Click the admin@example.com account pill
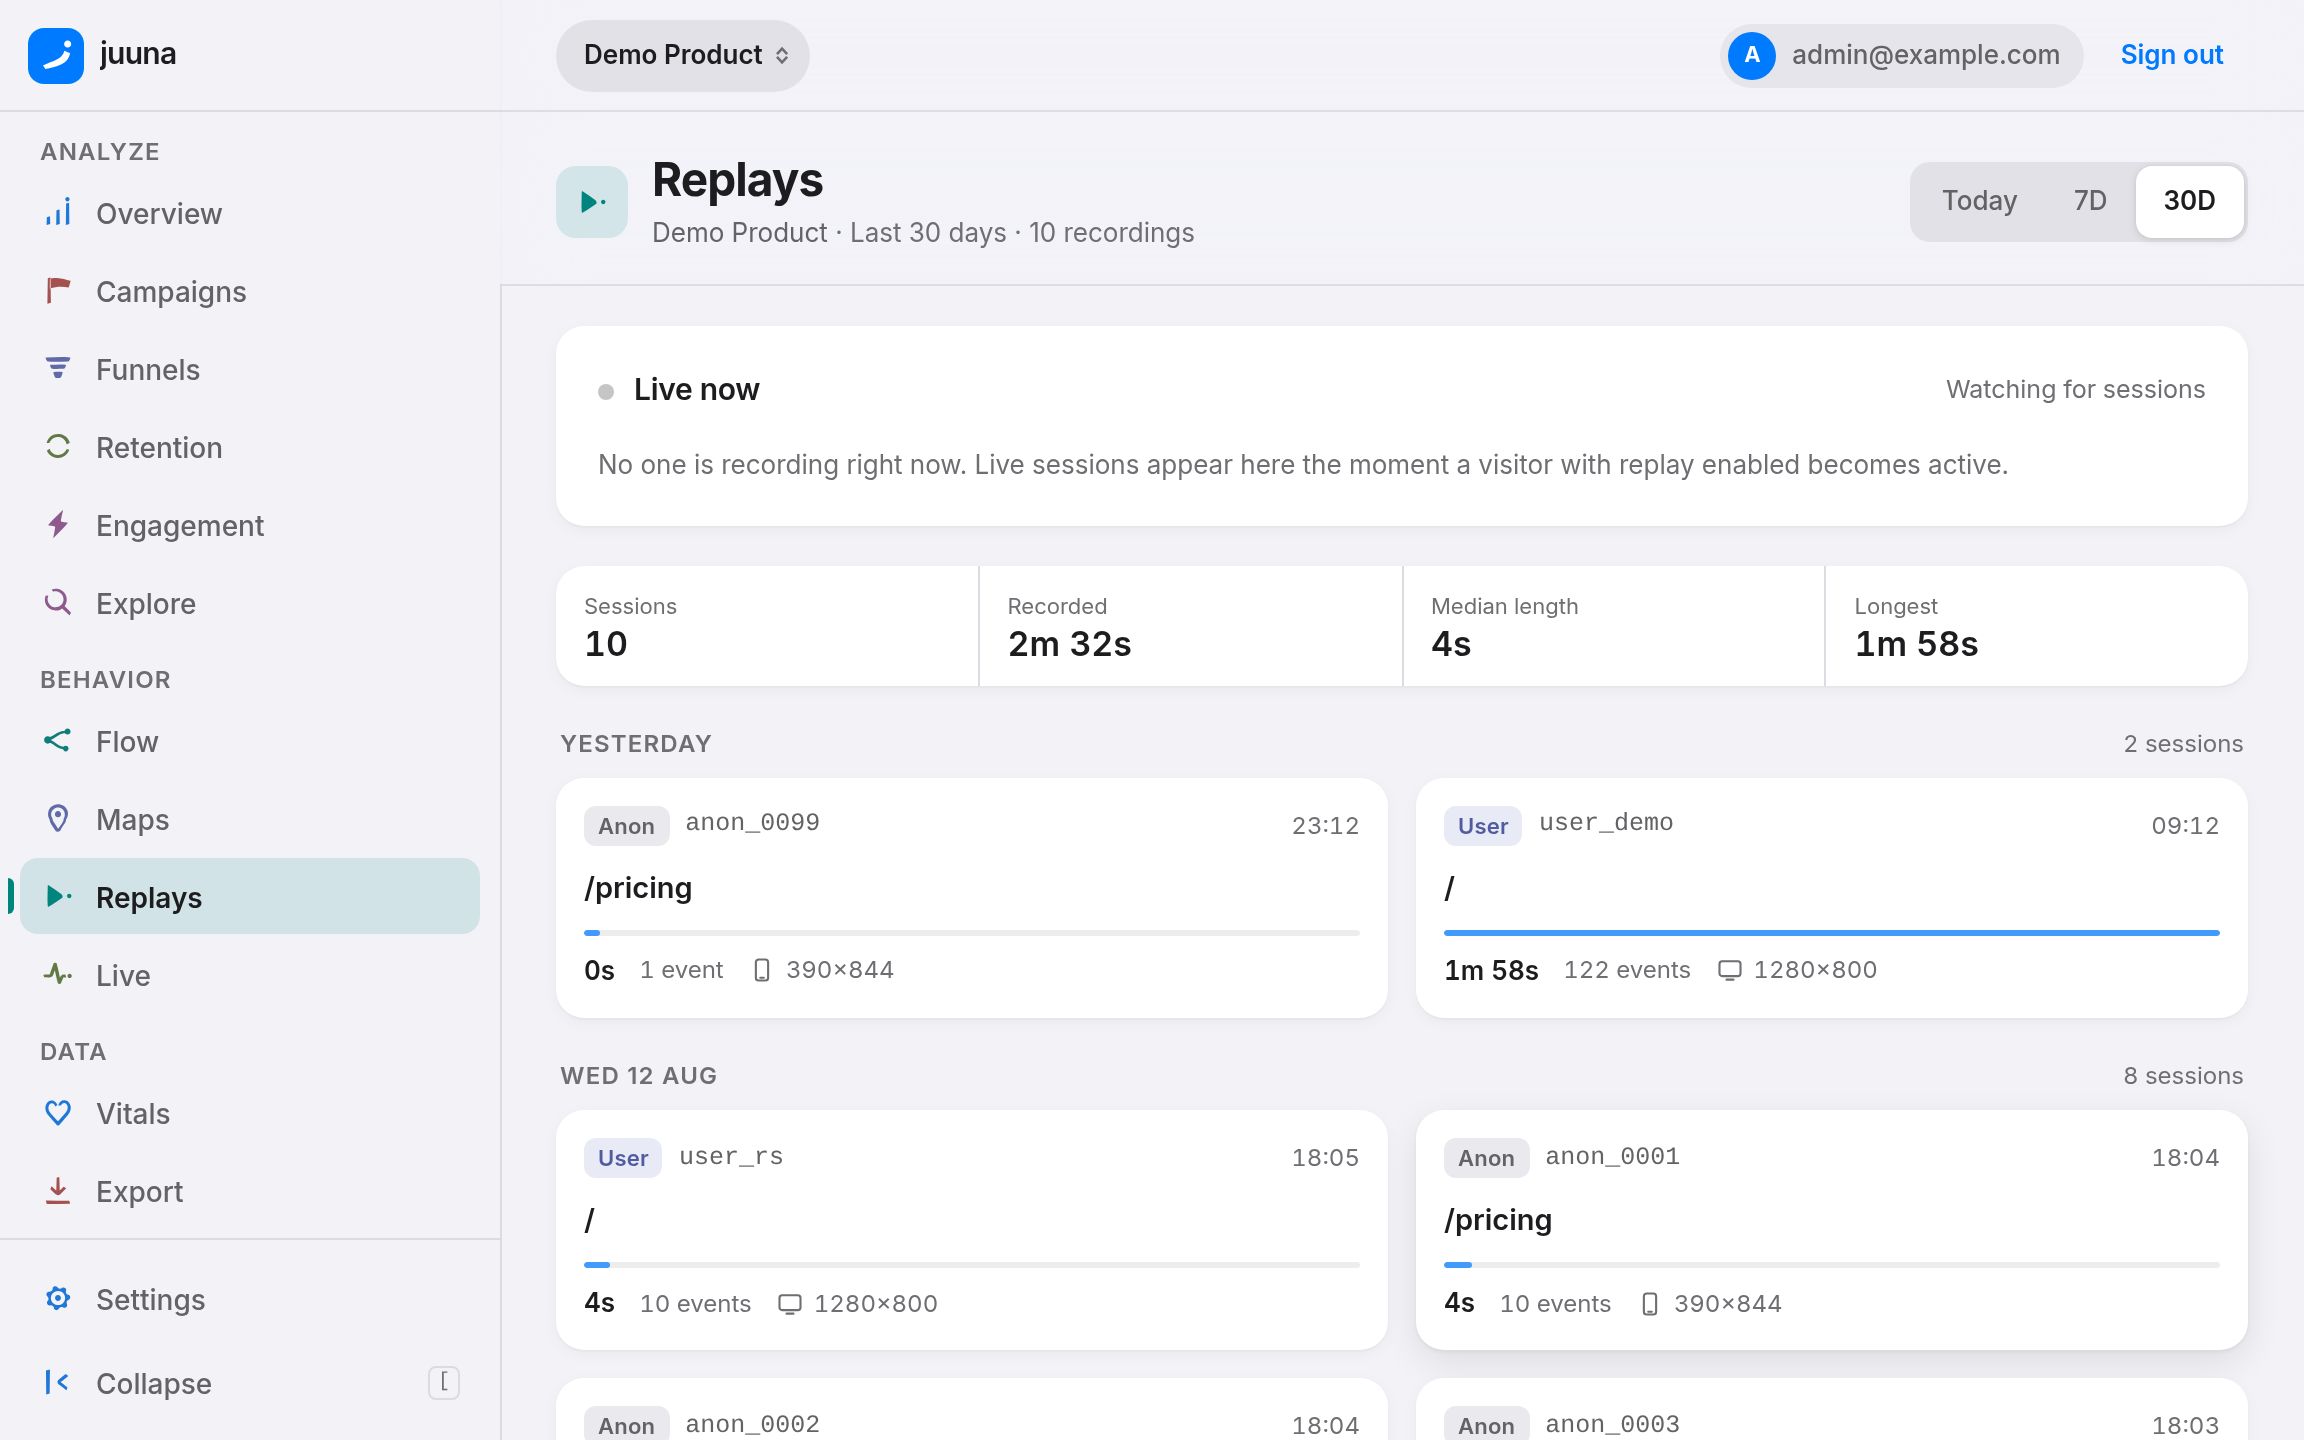Screen dimensions: 2304x1440 pyautogui.click(x=1901, y=55)
